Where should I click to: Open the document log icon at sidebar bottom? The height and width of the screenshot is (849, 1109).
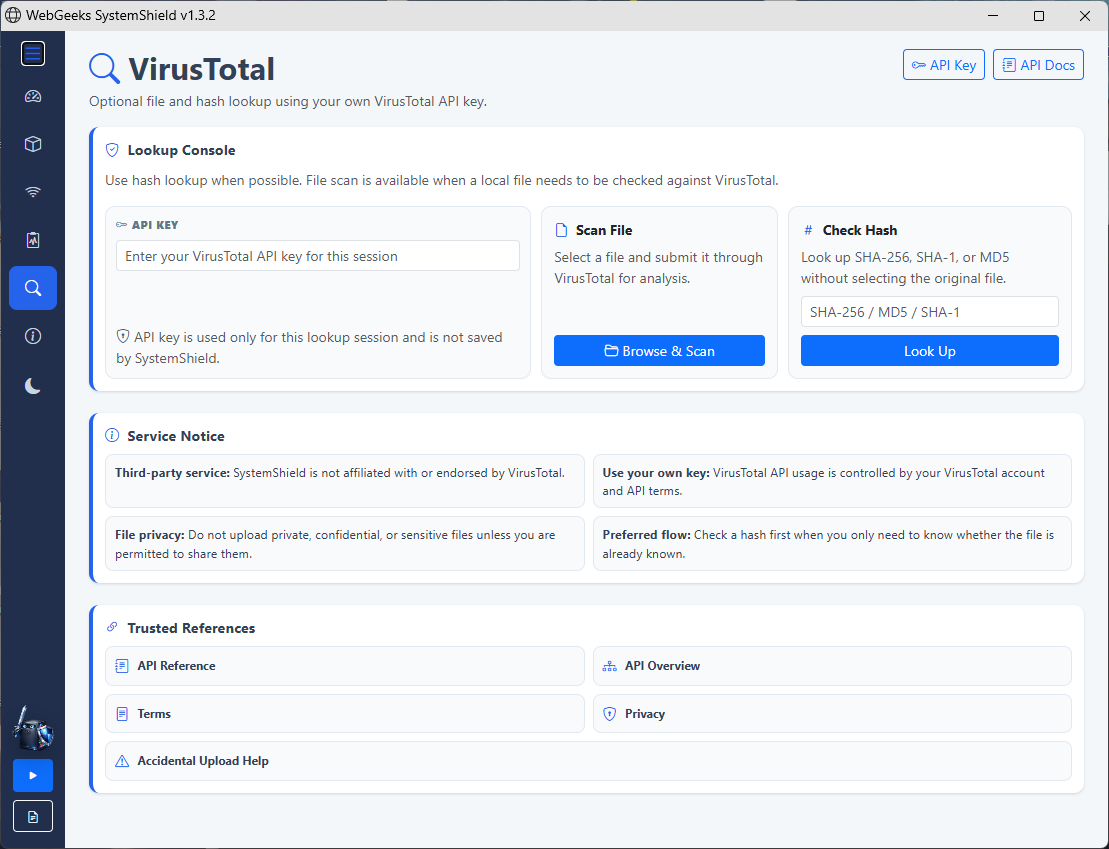click(33, 817)
